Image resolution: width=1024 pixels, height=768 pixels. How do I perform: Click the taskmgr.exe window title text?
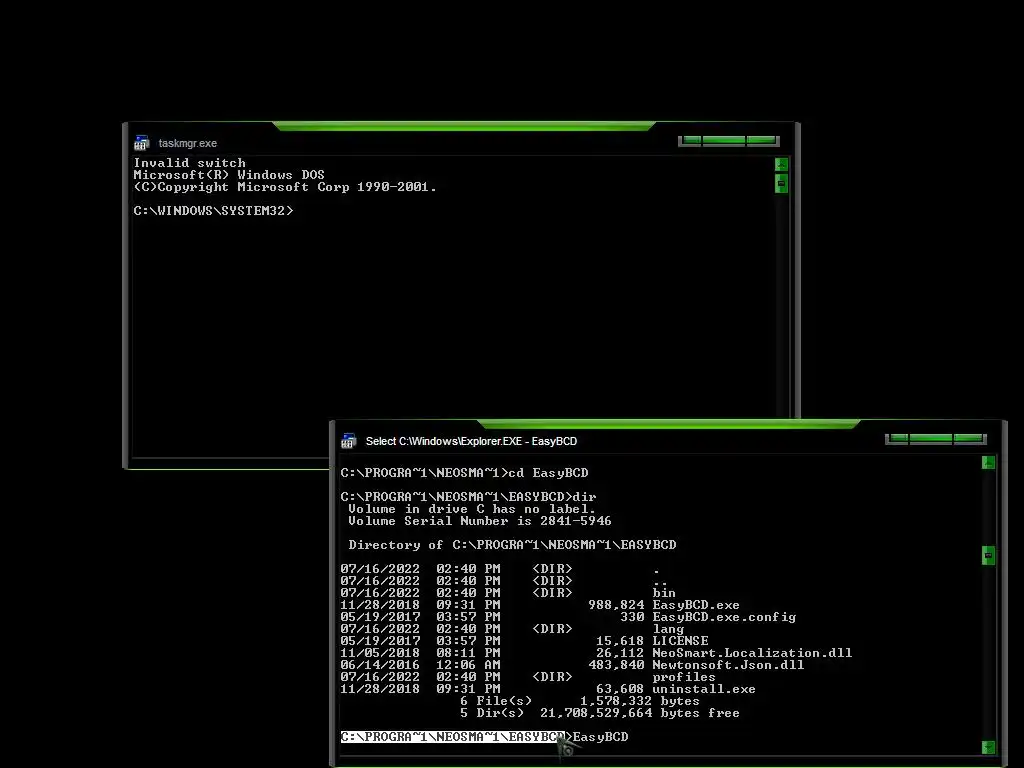click(187, 143)
